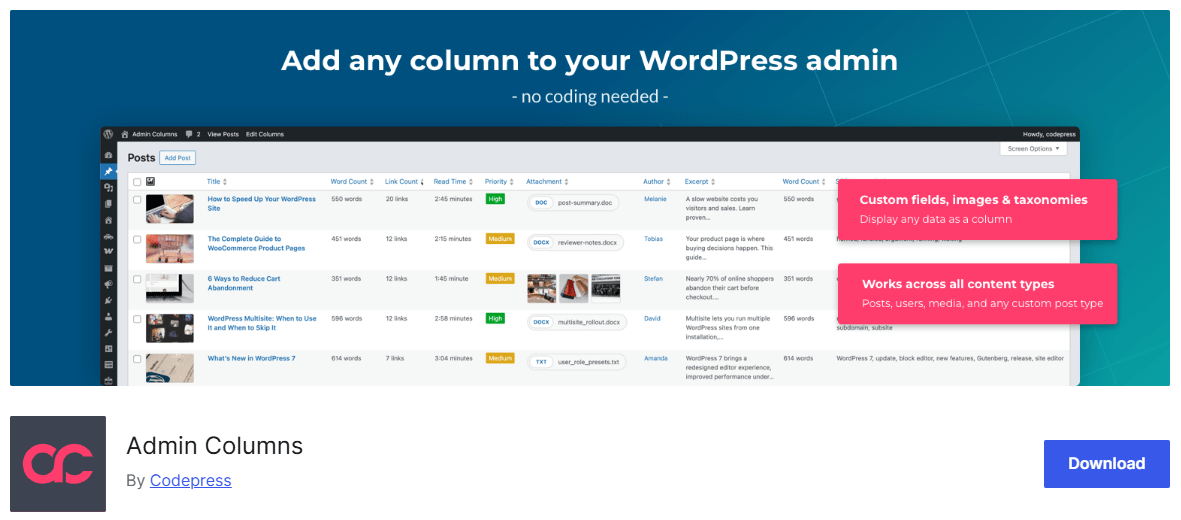This screenshot has width=1181, height=520.
Task: Click the Admin Columns AC logo
Action: [58, 463]
